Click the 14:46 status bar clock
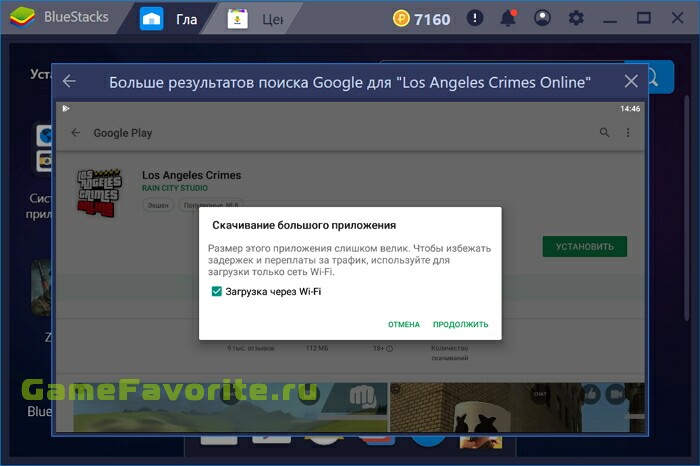Image resolution: width=700 pixels, height=466 pixels. tap(630, 108)
